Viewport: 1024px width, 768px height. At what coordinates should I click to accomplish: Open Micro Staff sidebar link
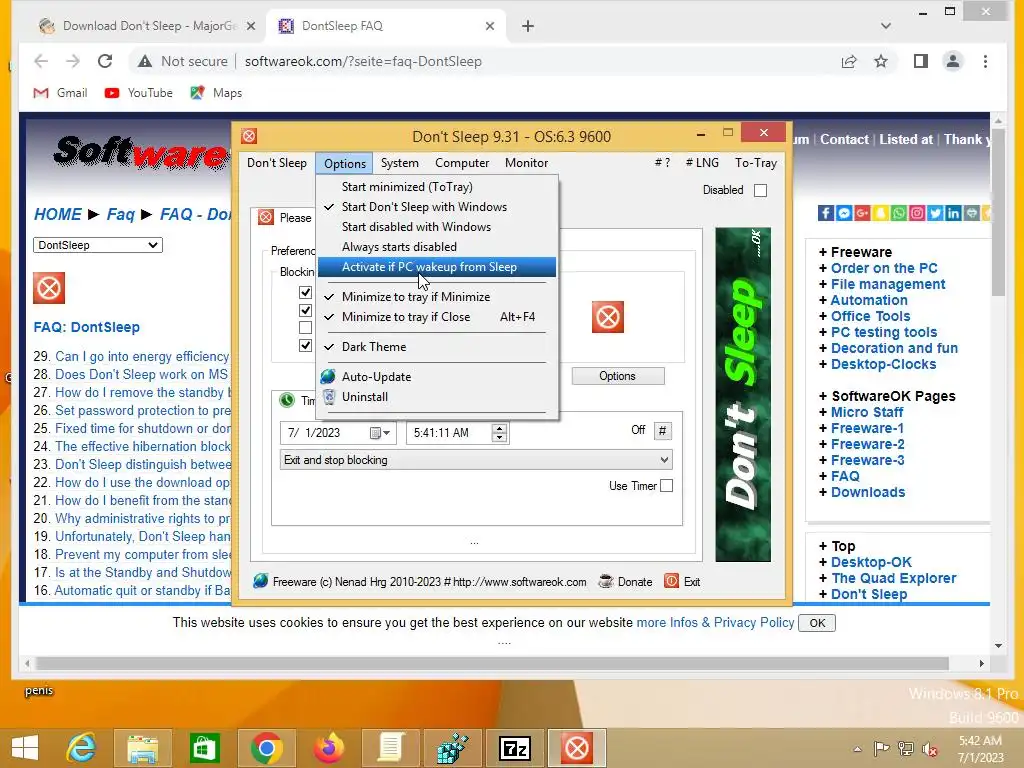point(867,412)
